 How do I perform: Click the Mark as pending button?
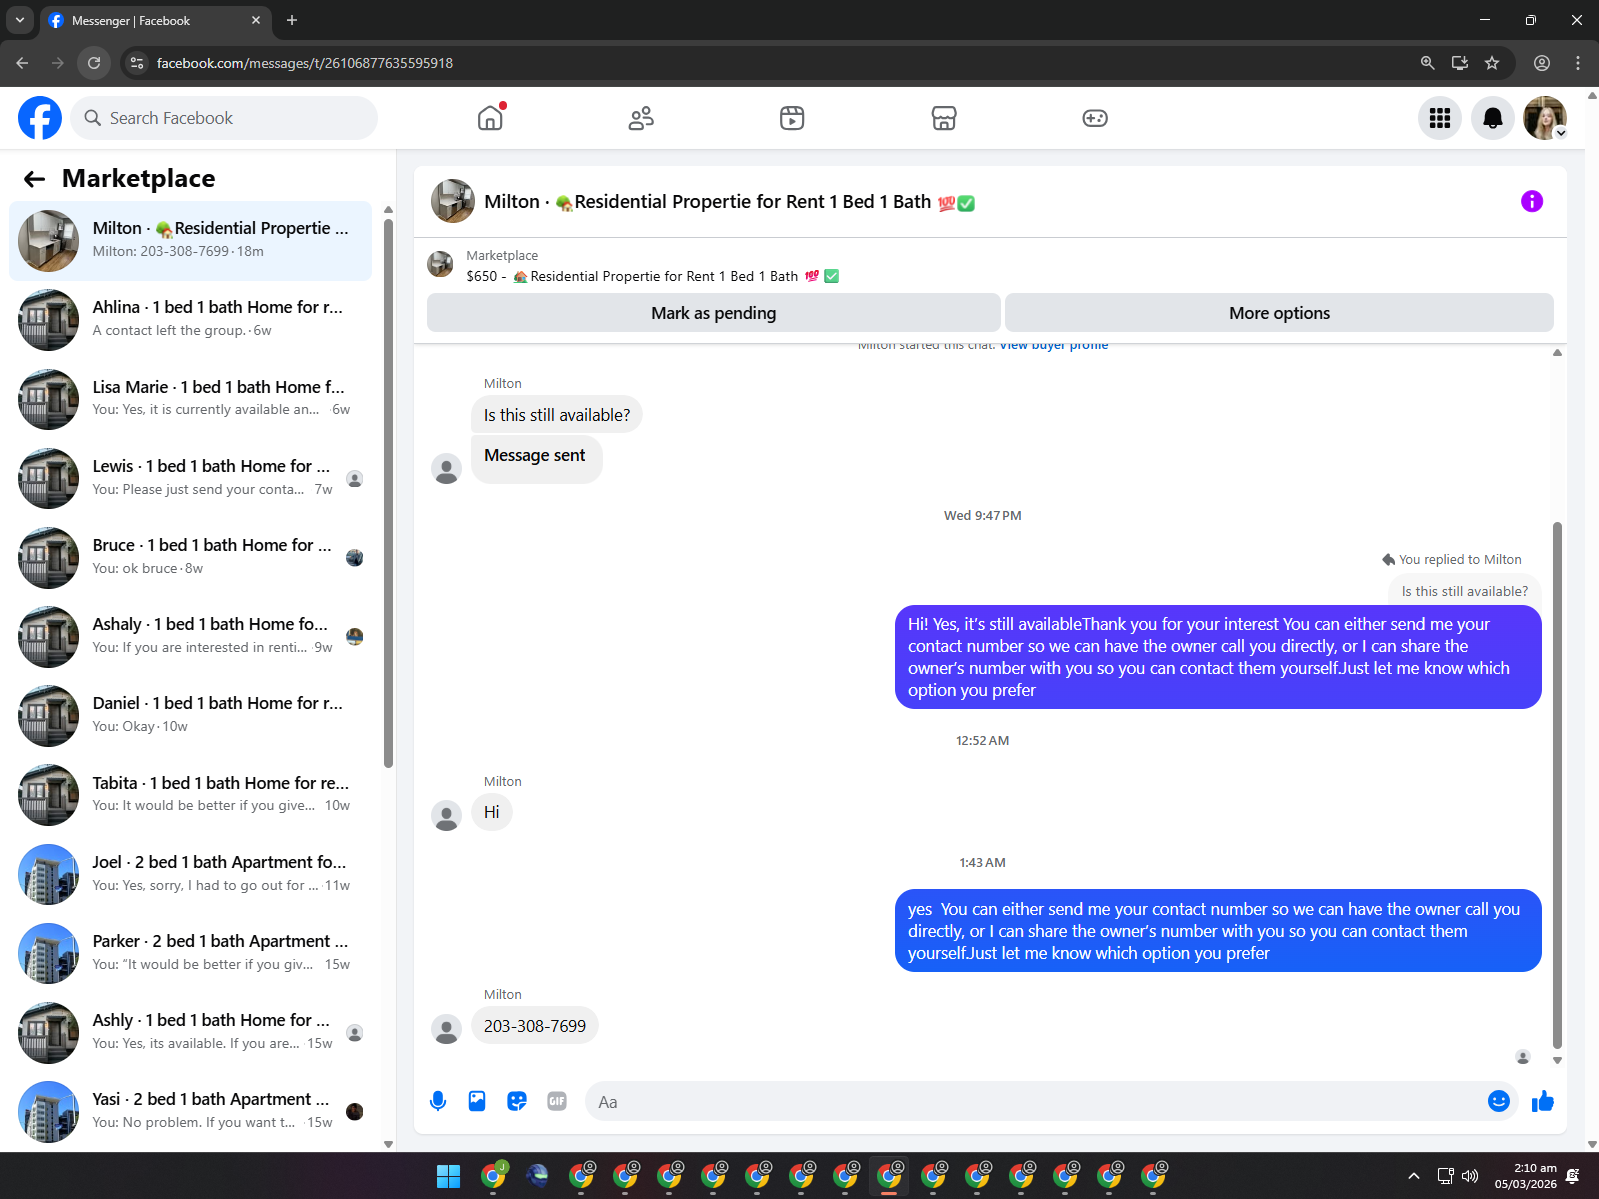click(x=714, y=313)
